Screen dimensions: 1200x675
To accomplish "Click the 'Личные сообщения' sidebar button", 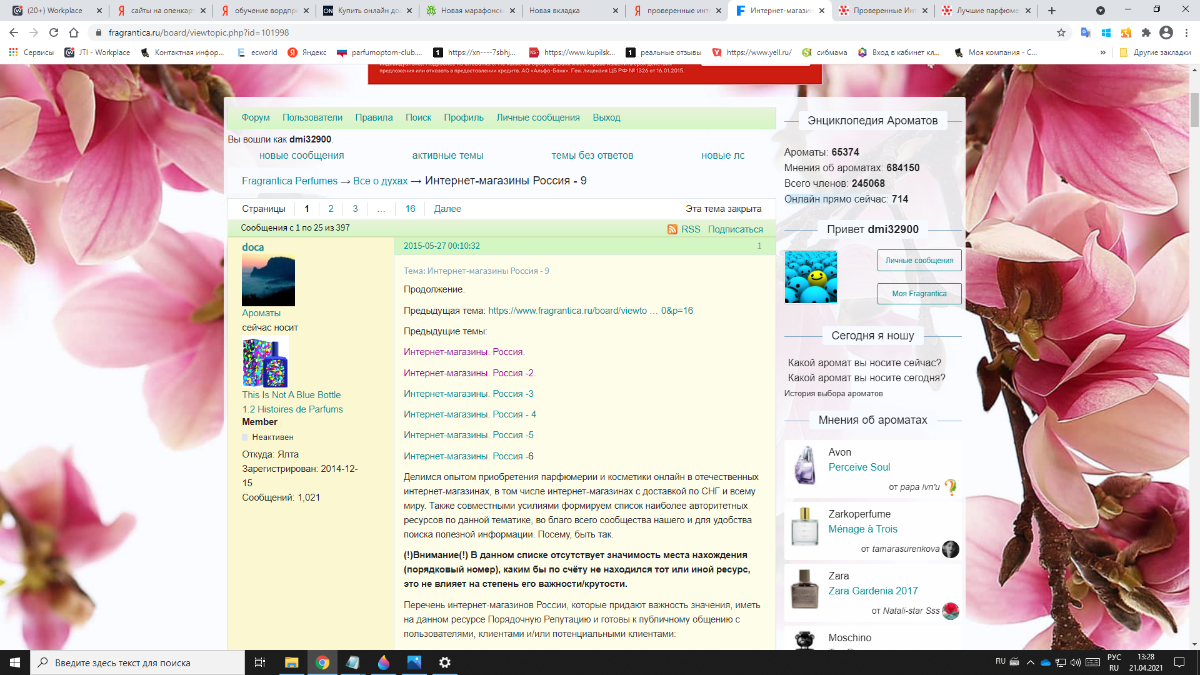I will click(919, 260).
